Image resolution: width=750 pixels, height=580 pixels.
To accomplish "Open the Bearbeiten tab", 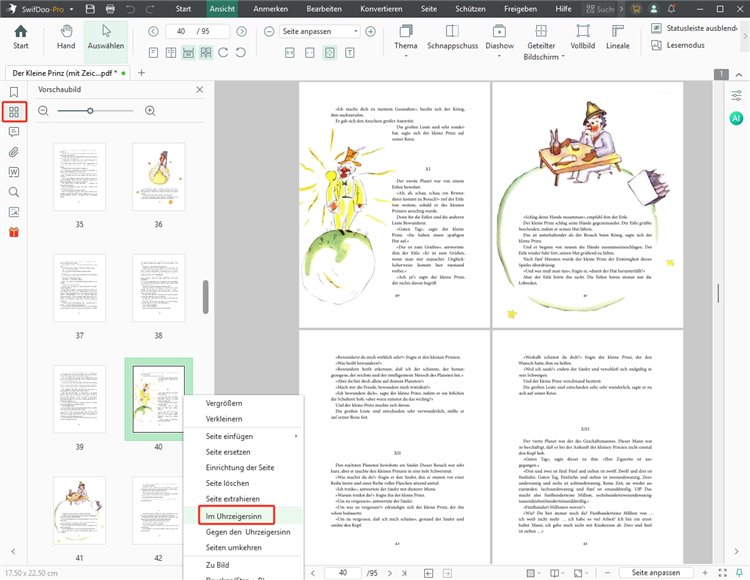I will point(324,9).
